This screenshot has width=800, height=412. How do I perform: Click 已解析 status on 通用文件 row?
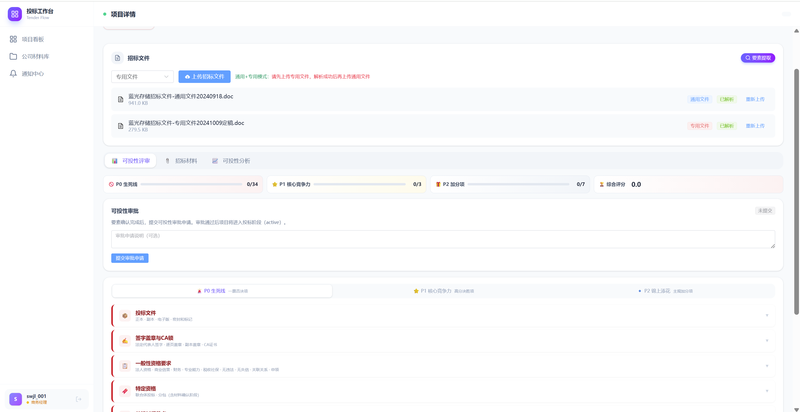coord(727,99)
